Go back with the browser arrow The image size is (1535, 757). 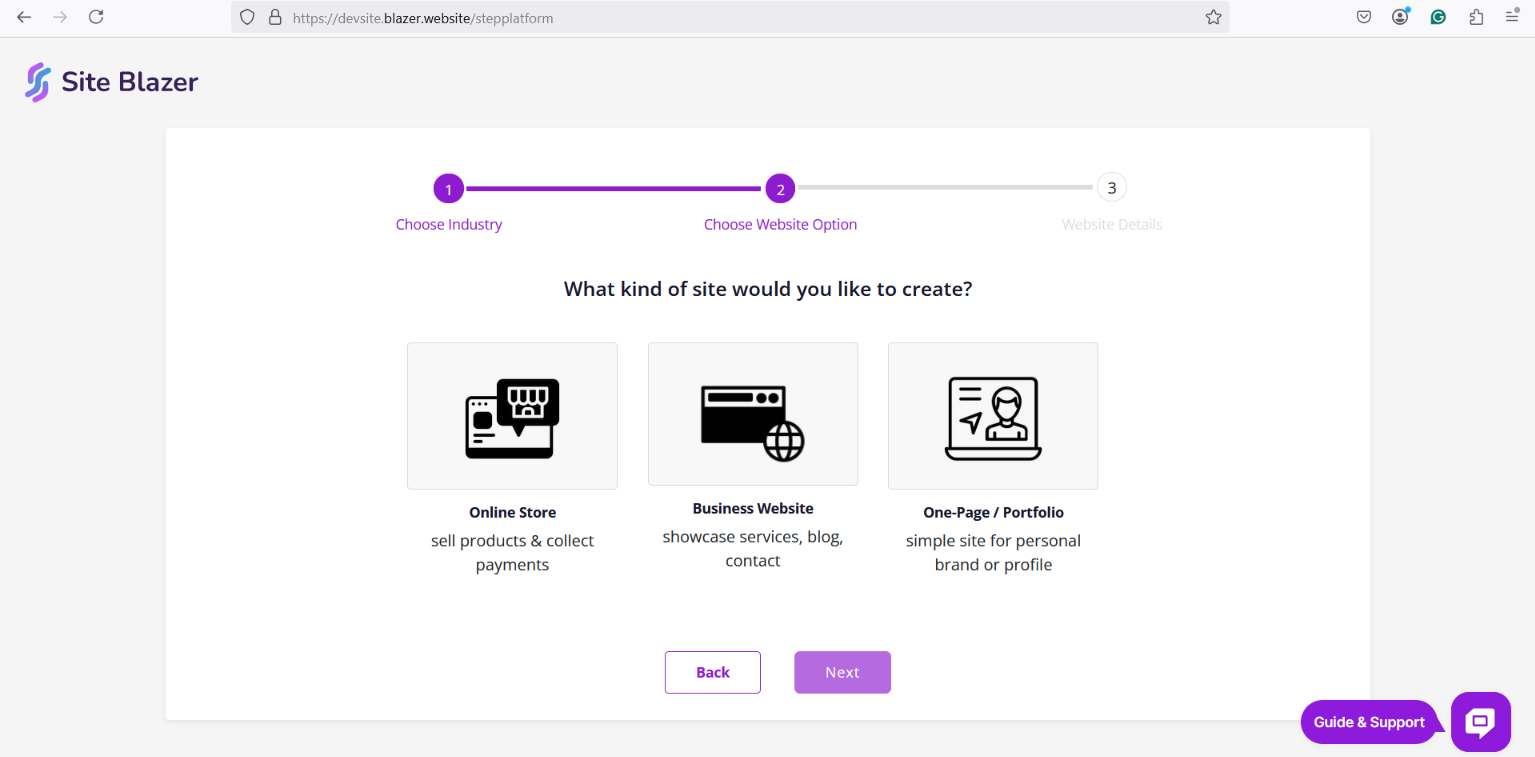pyautogui.click(x=24, y=17)
